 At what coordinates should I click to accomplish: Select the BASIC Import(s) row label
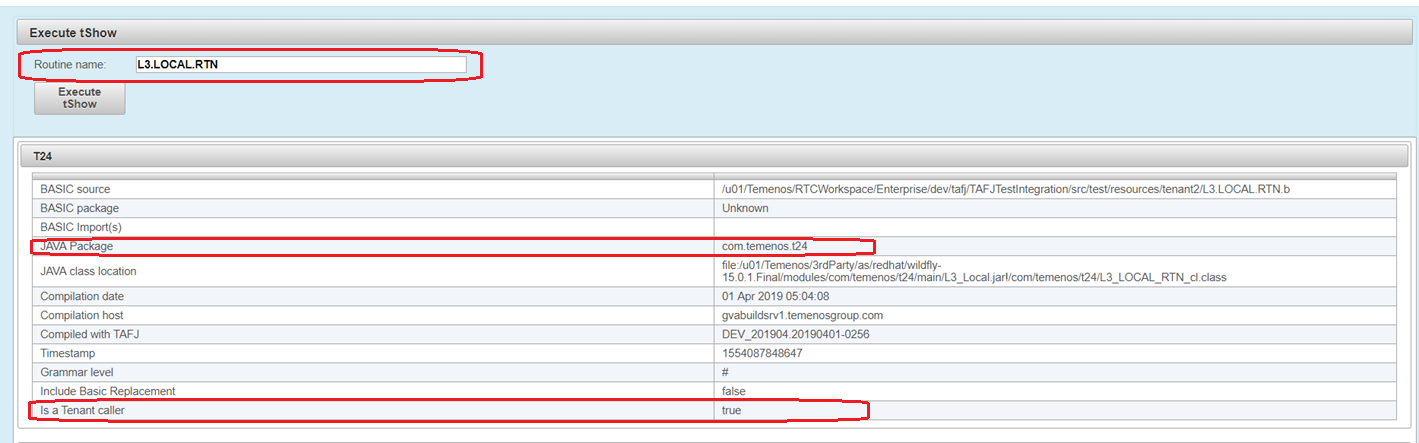coord(83,227)
